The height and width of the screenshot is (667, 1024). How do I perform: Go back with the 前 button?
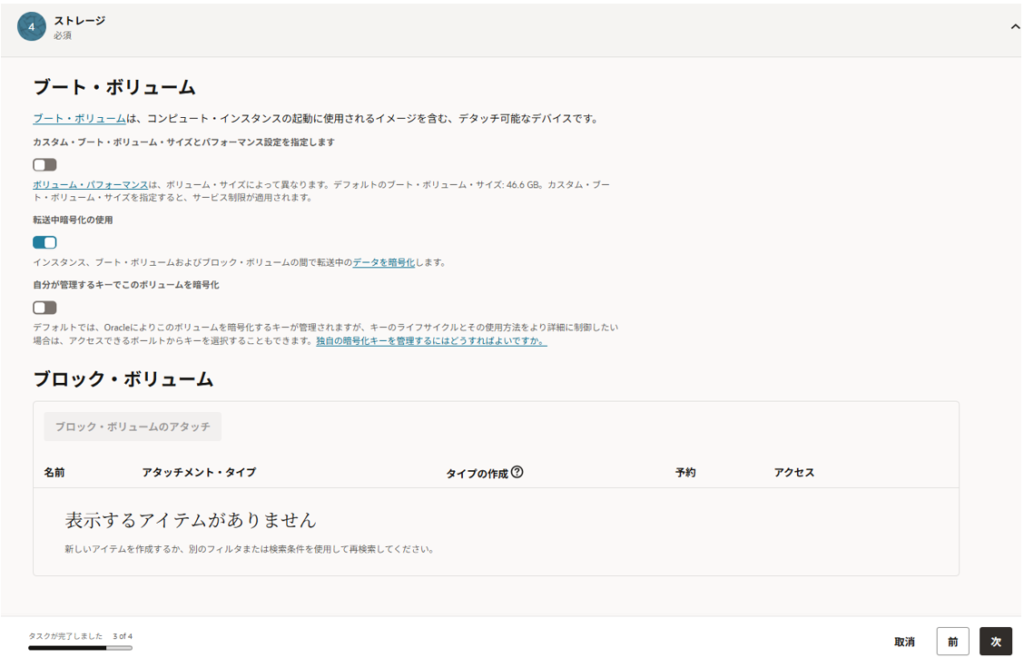tap(952, 642)
